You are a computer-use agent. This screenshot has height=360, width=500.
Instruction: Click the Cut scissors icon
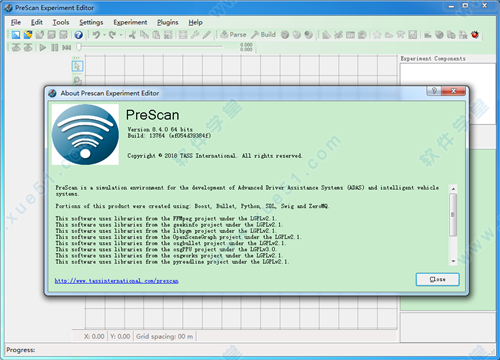132,35
